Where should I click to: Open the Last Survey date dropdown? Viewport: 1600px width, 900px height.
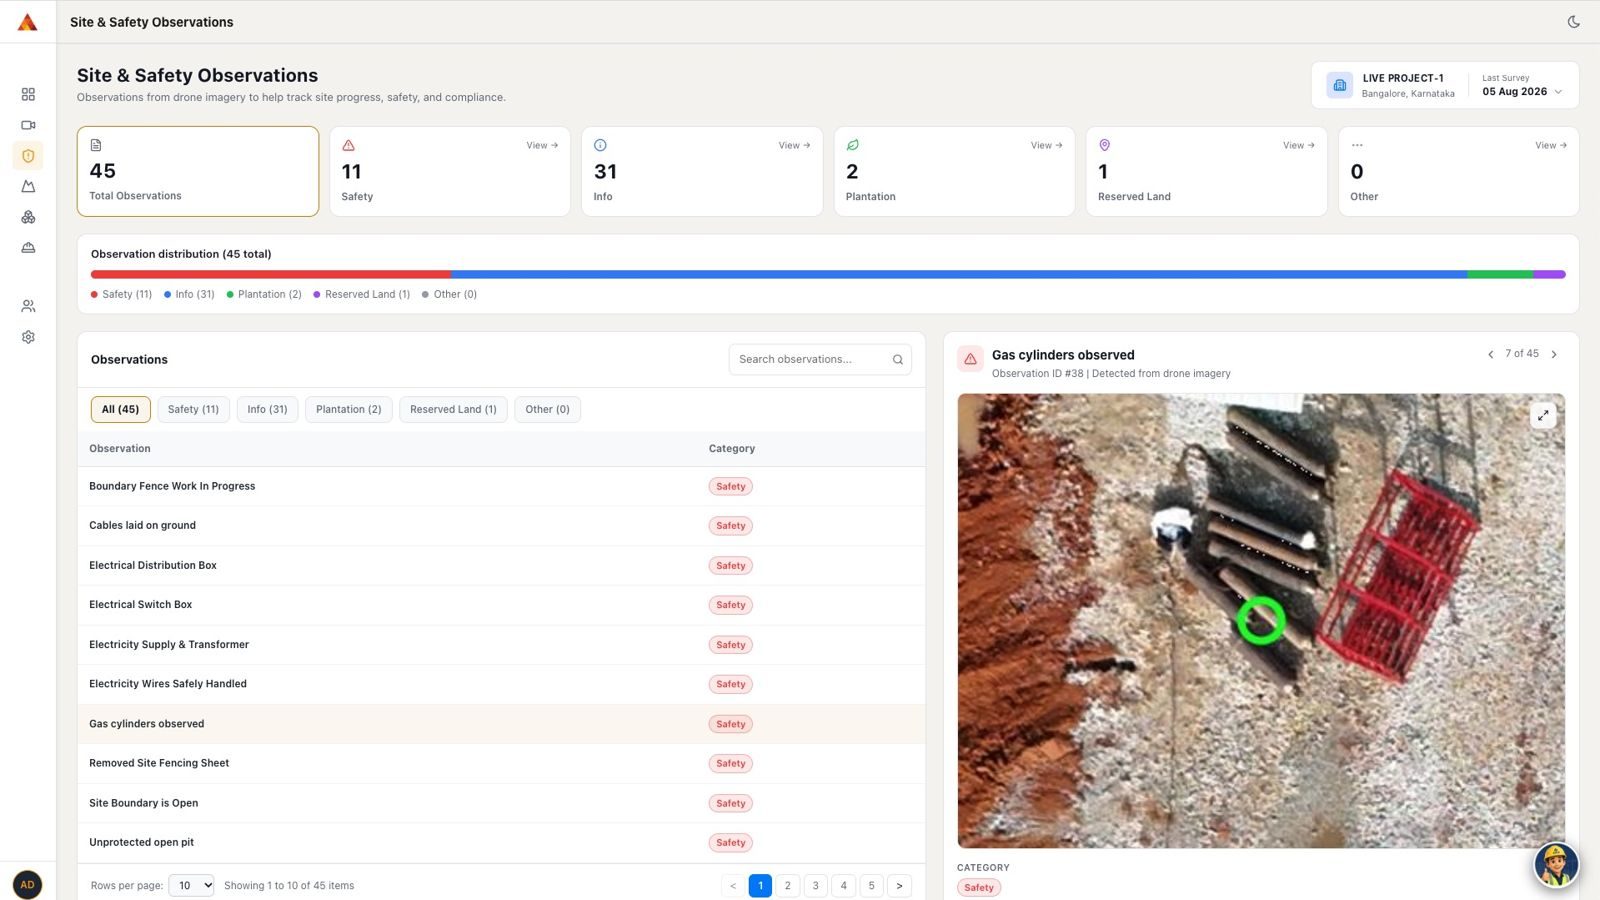(x=1522, y=92)
